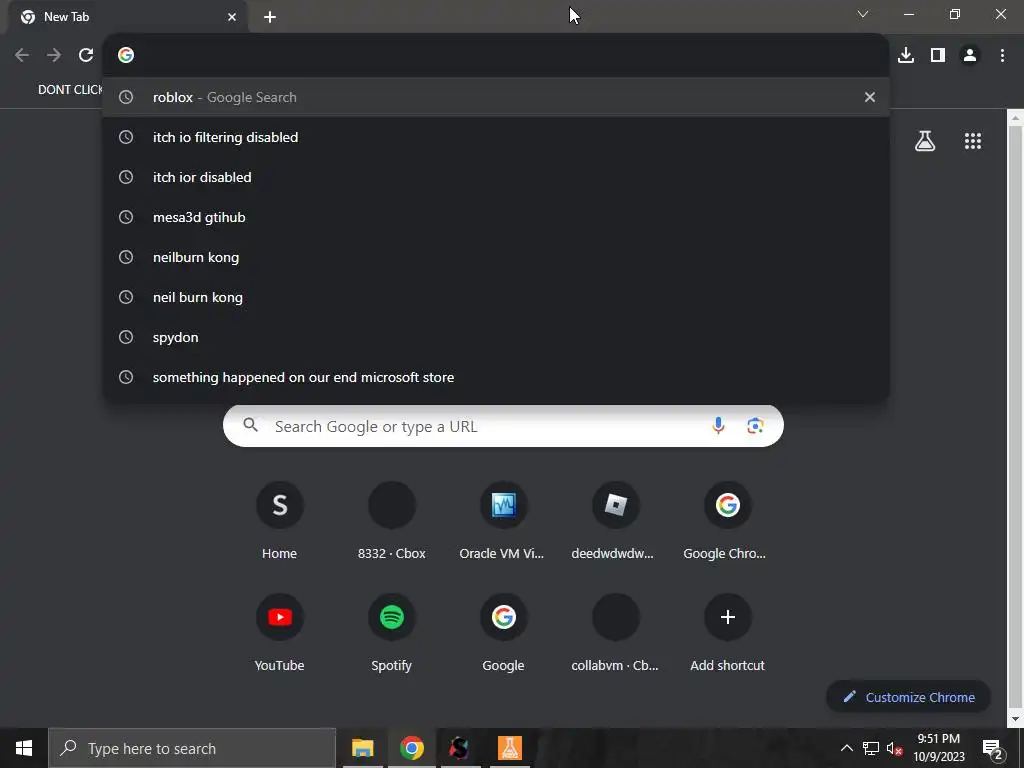Viewport: 1024px width, 768px height.
Task: Open the Windows Start menu
Action: (x=24, y=748)
